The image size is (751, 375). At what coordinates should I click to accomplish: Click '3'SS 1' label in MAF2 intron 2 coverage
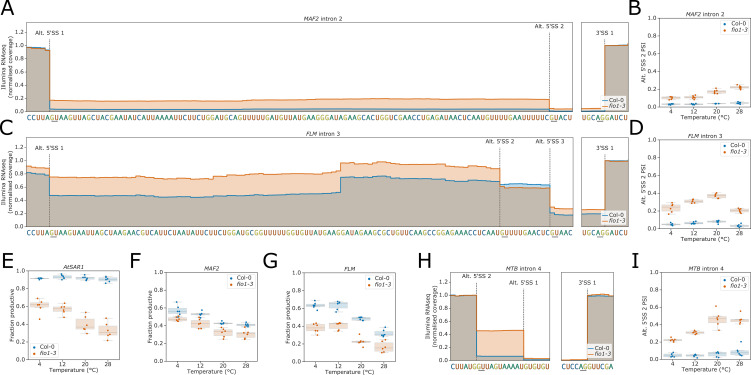coord(604,32)
